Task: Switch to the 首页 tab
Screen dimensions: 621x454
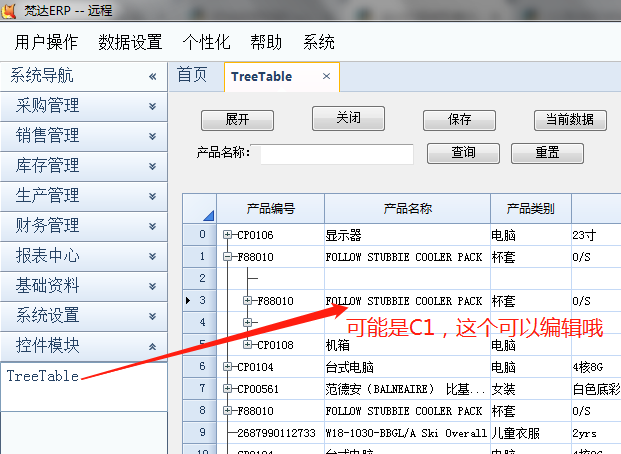Action: tap(192, 76)
